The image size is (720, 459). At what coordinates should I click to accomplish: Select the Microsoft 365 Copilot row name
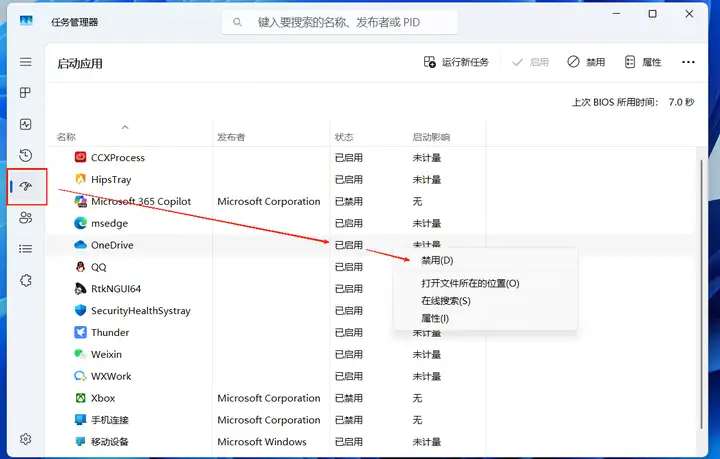pyautogui.click(x=141, y=201)
